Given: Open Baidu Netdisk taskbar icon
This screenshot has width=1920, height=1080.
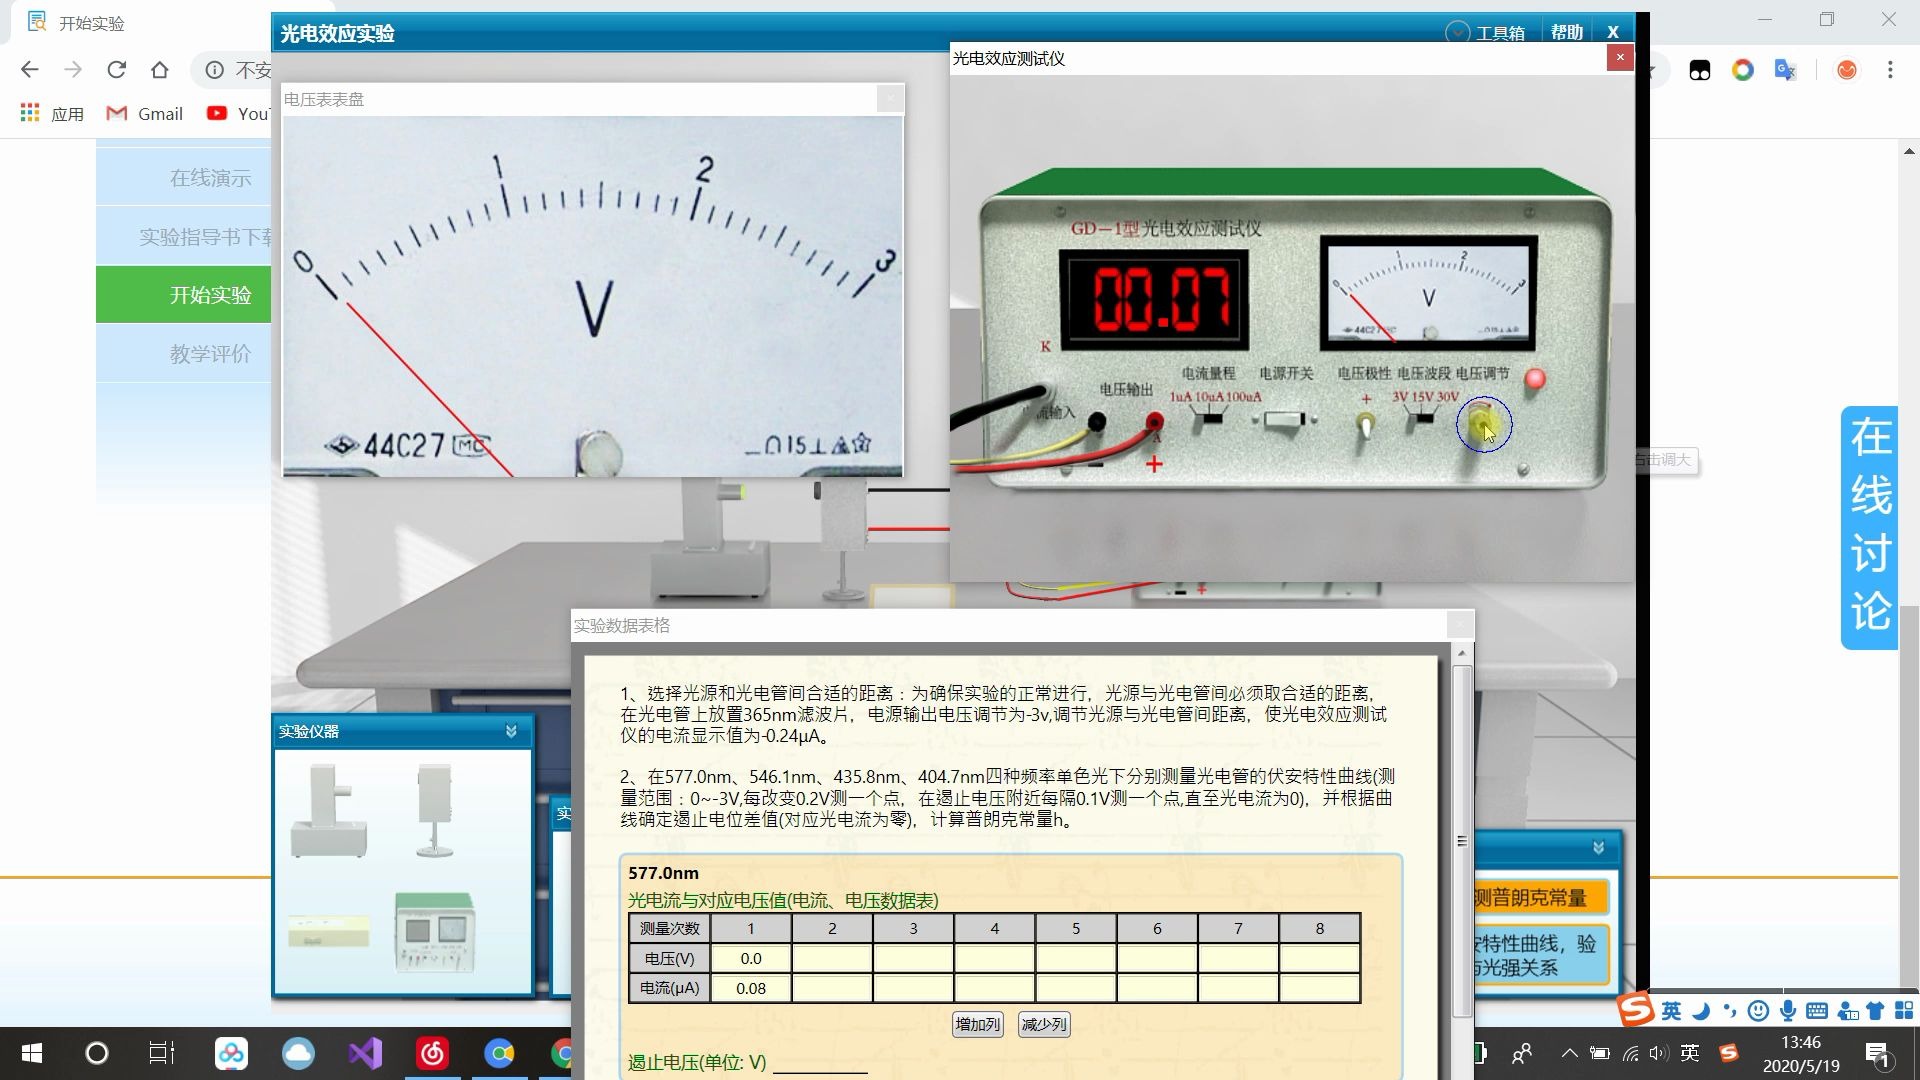Looking at the screenshot, I should [x=231, y=1053].
